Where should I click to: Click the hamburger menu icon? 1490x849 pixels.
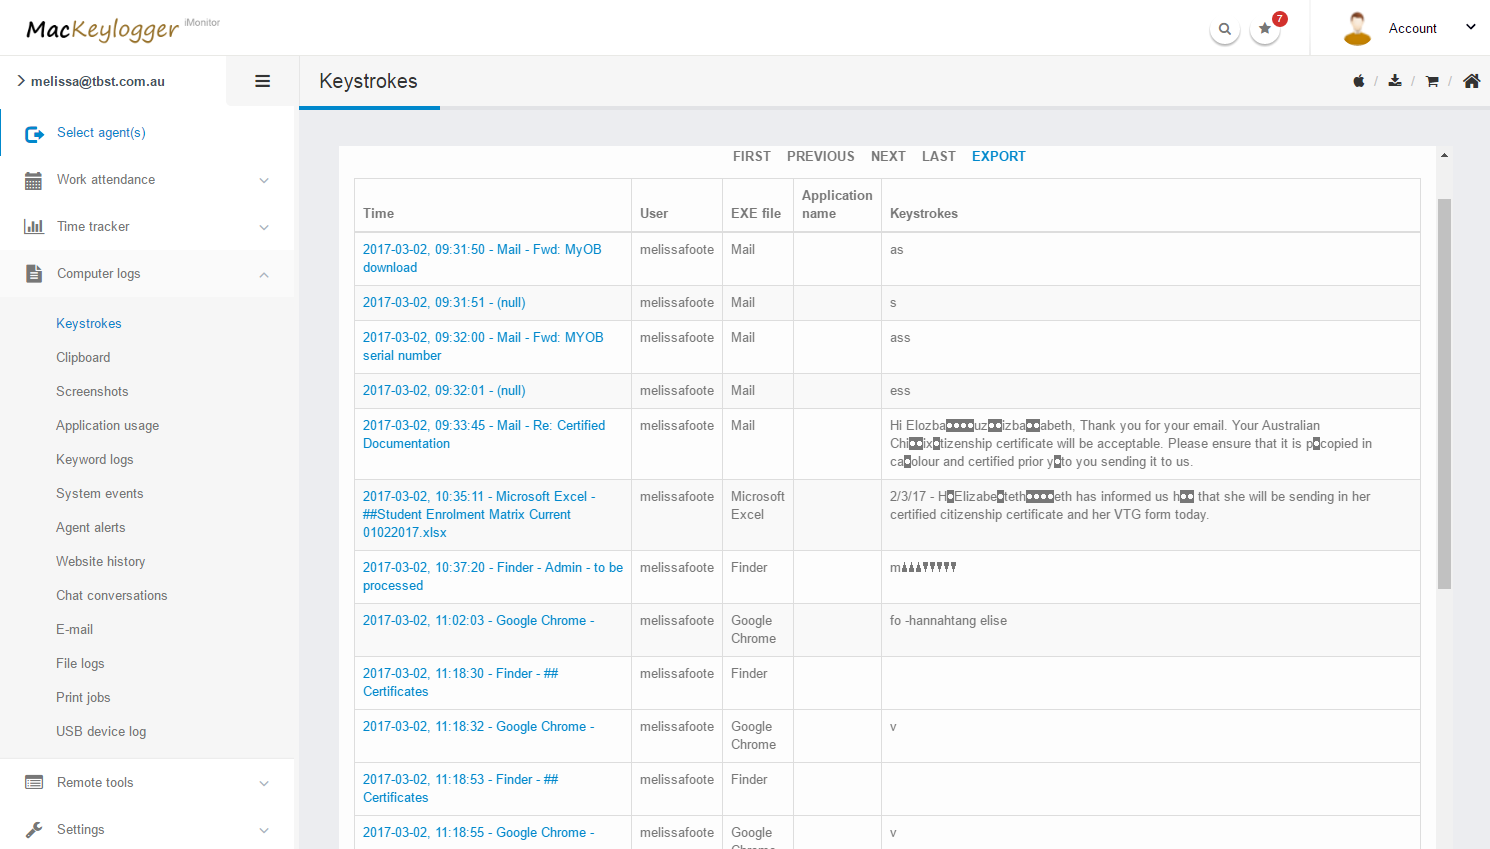262,81
